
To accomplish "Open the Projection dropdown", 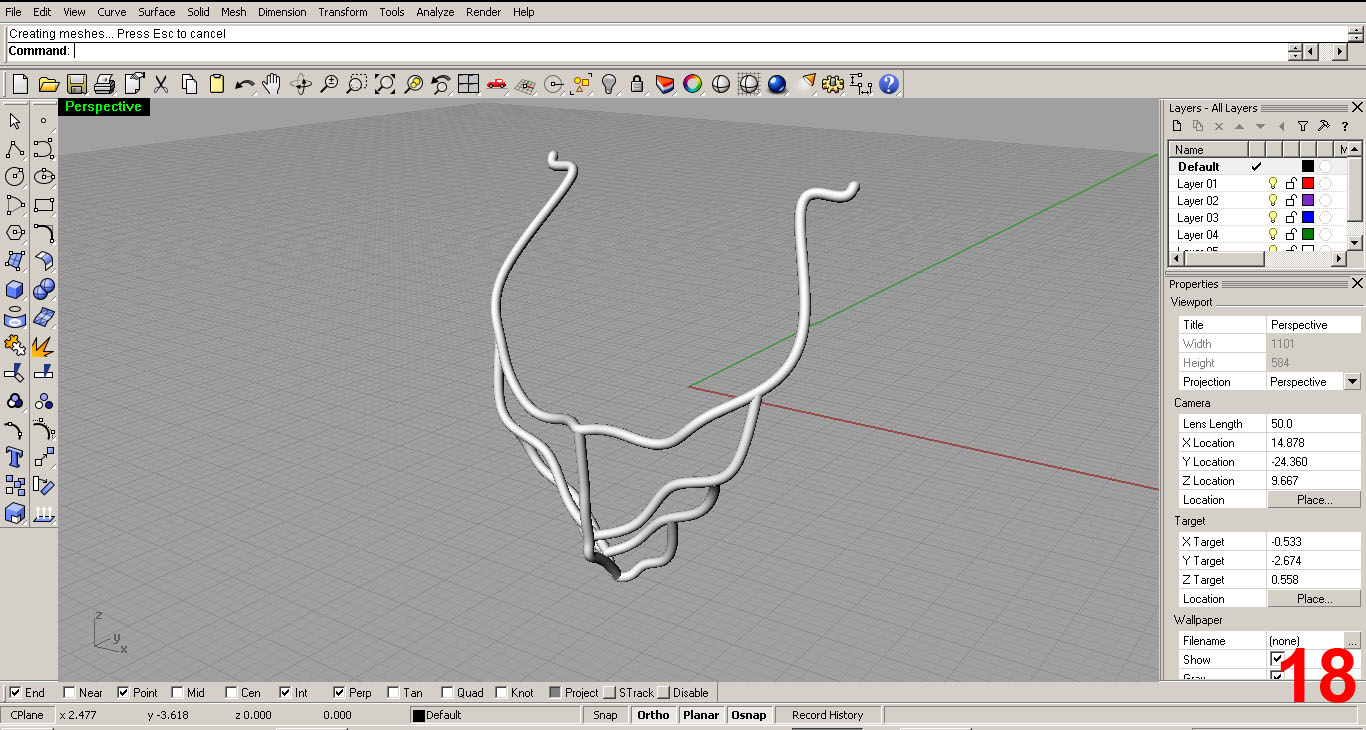I will click(1352, 382).
